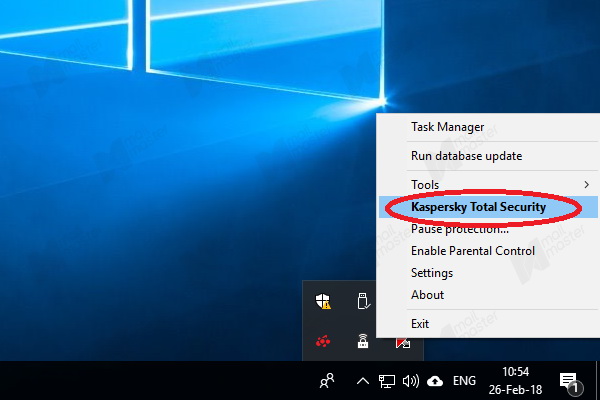Open the network status icon
600x400 pixels.
[387, 381]
